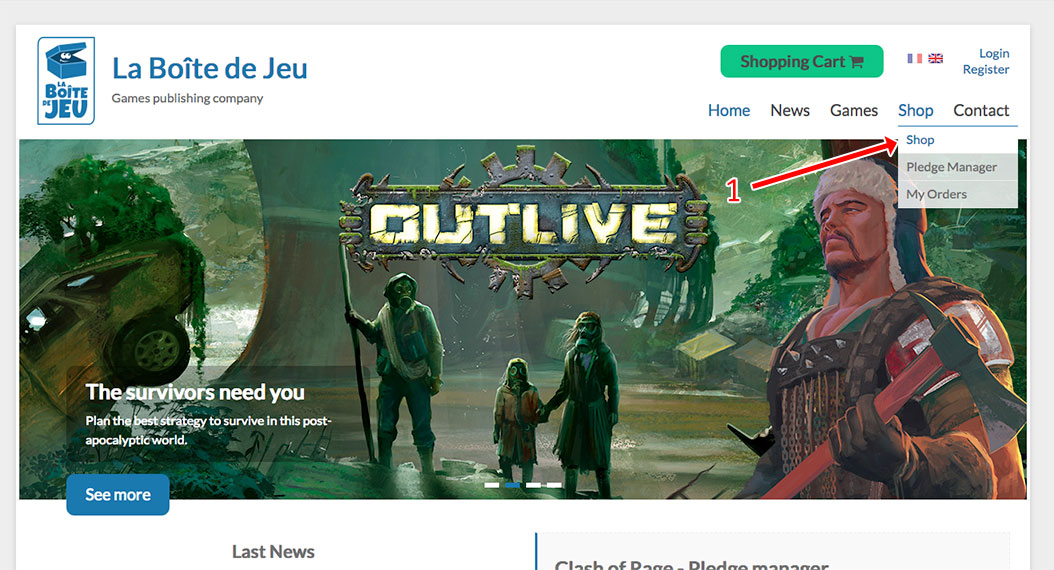The height and width of the screenshot is (570, 1054).
Task: Click the Register link
Action: pos(985,69)
